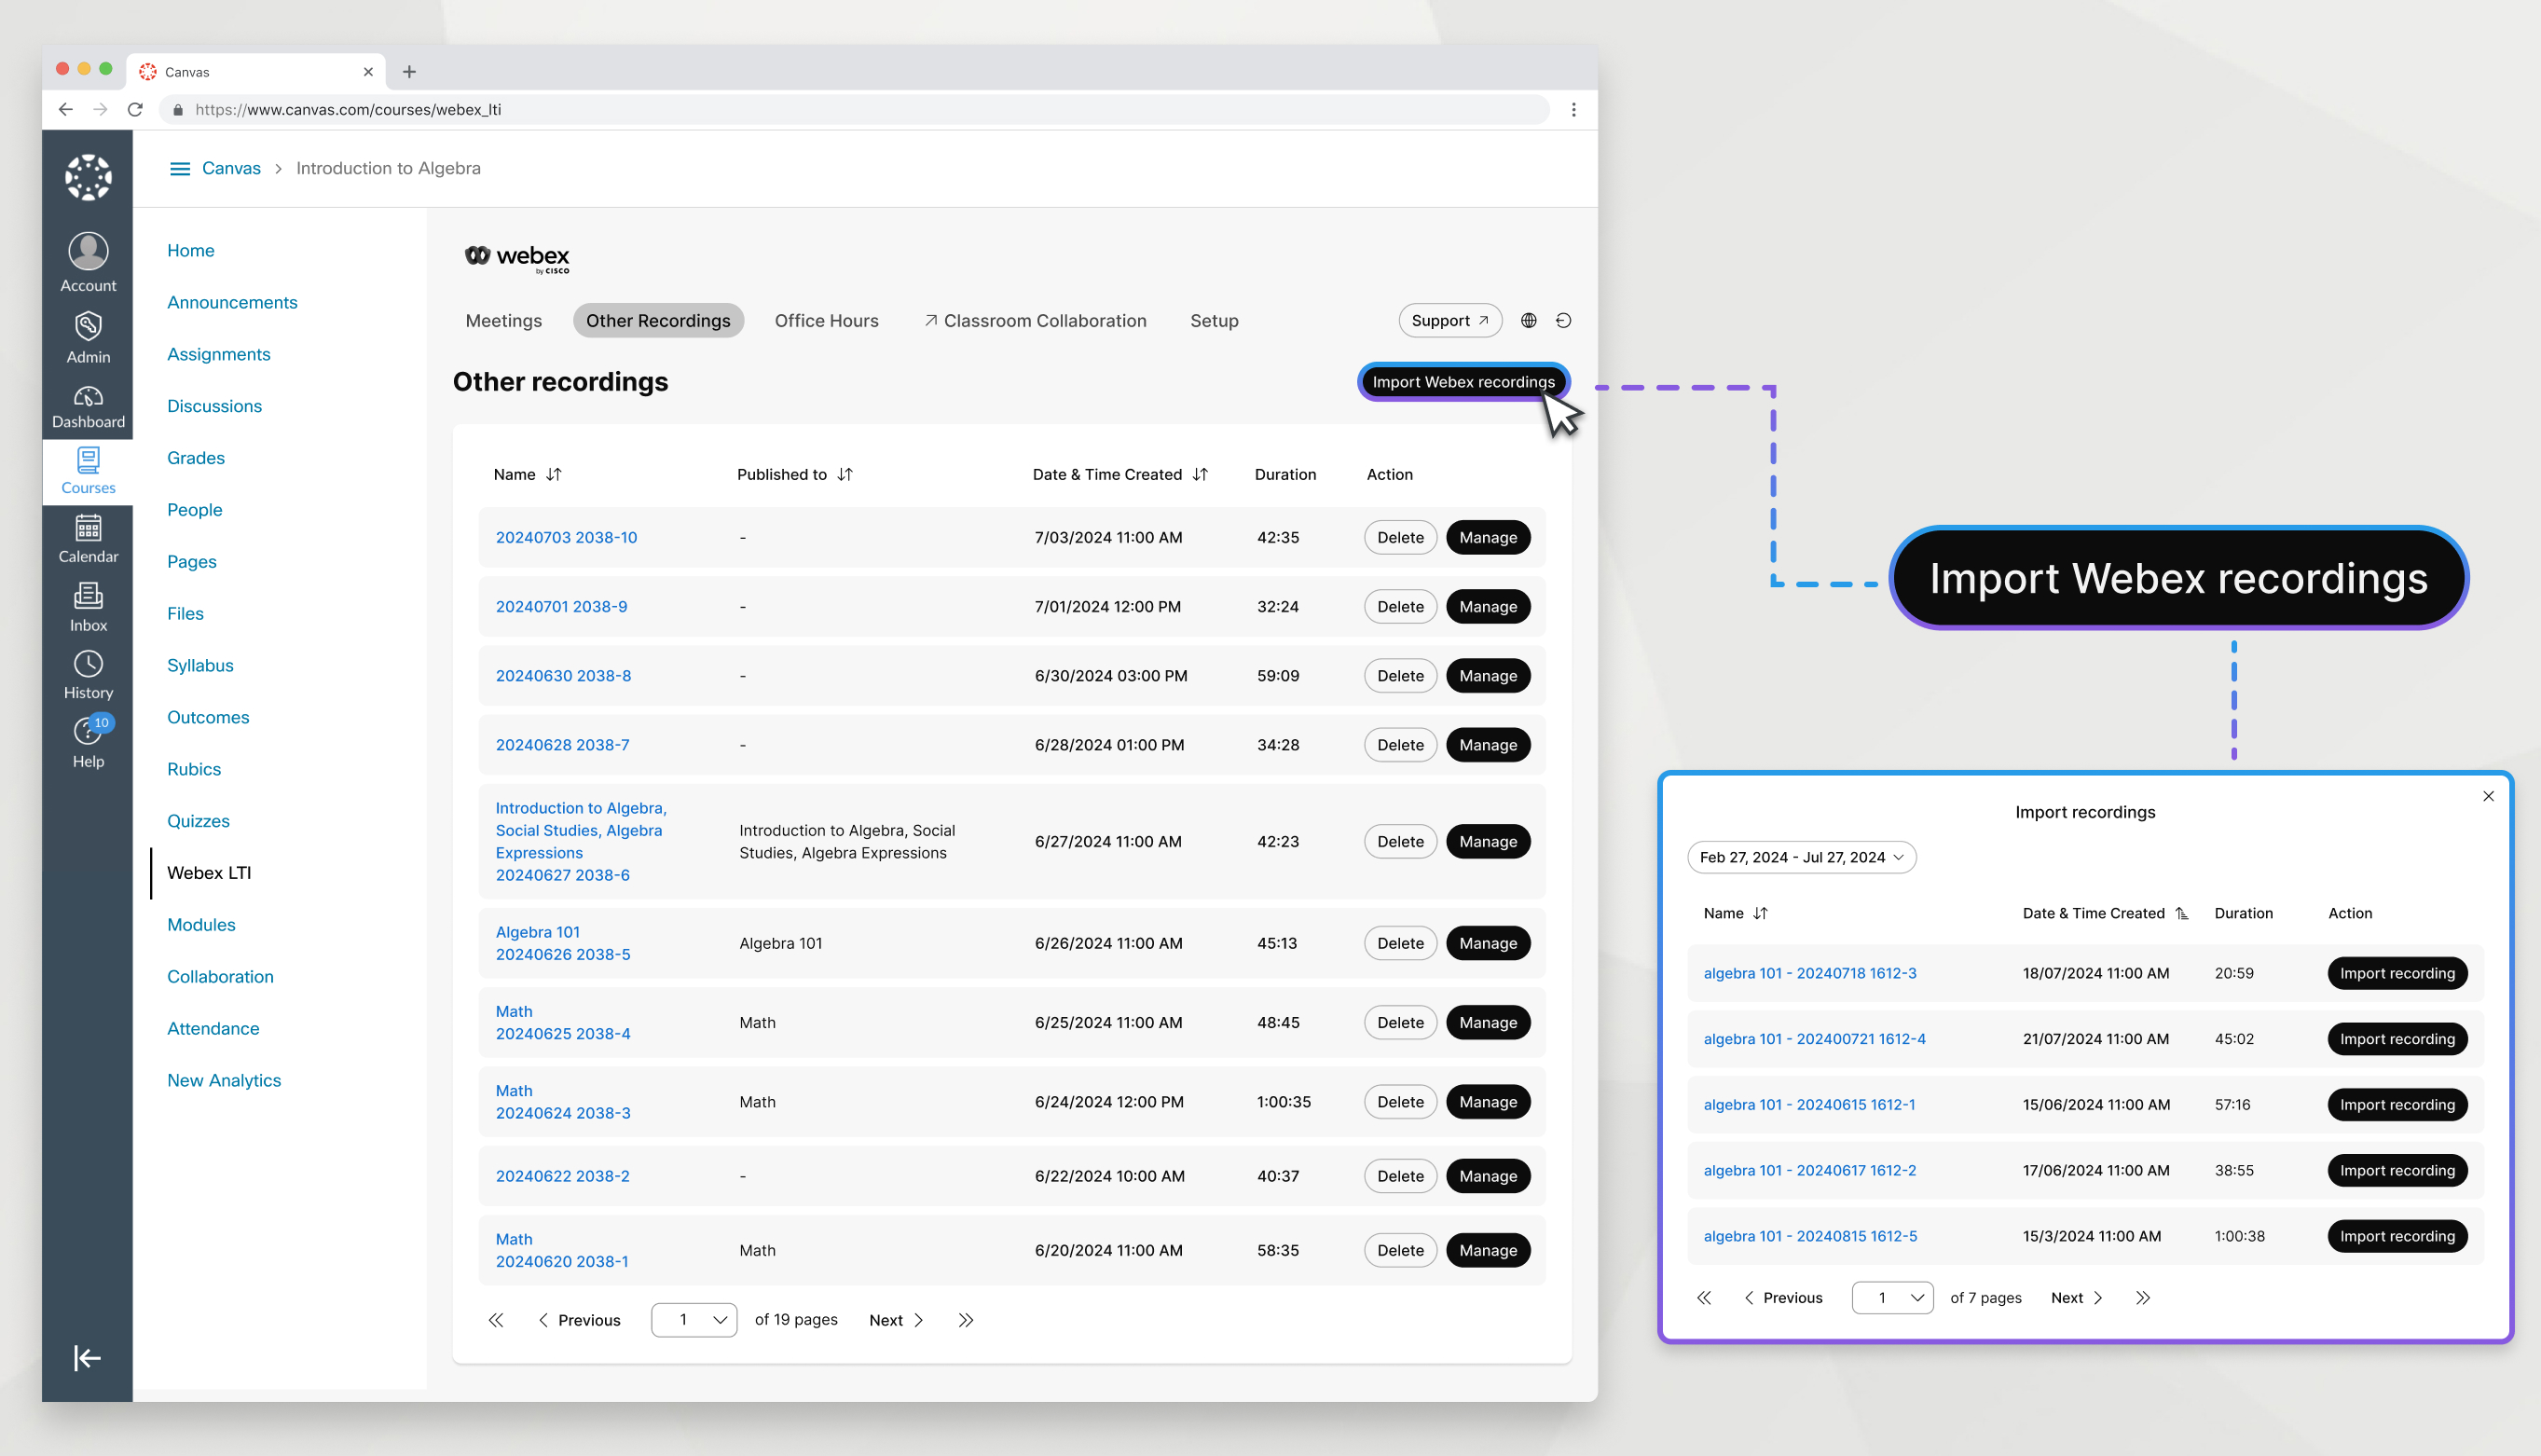2541x1456 pixels.
Task: Jump to last page in main table
Action: coord(965,1320)
